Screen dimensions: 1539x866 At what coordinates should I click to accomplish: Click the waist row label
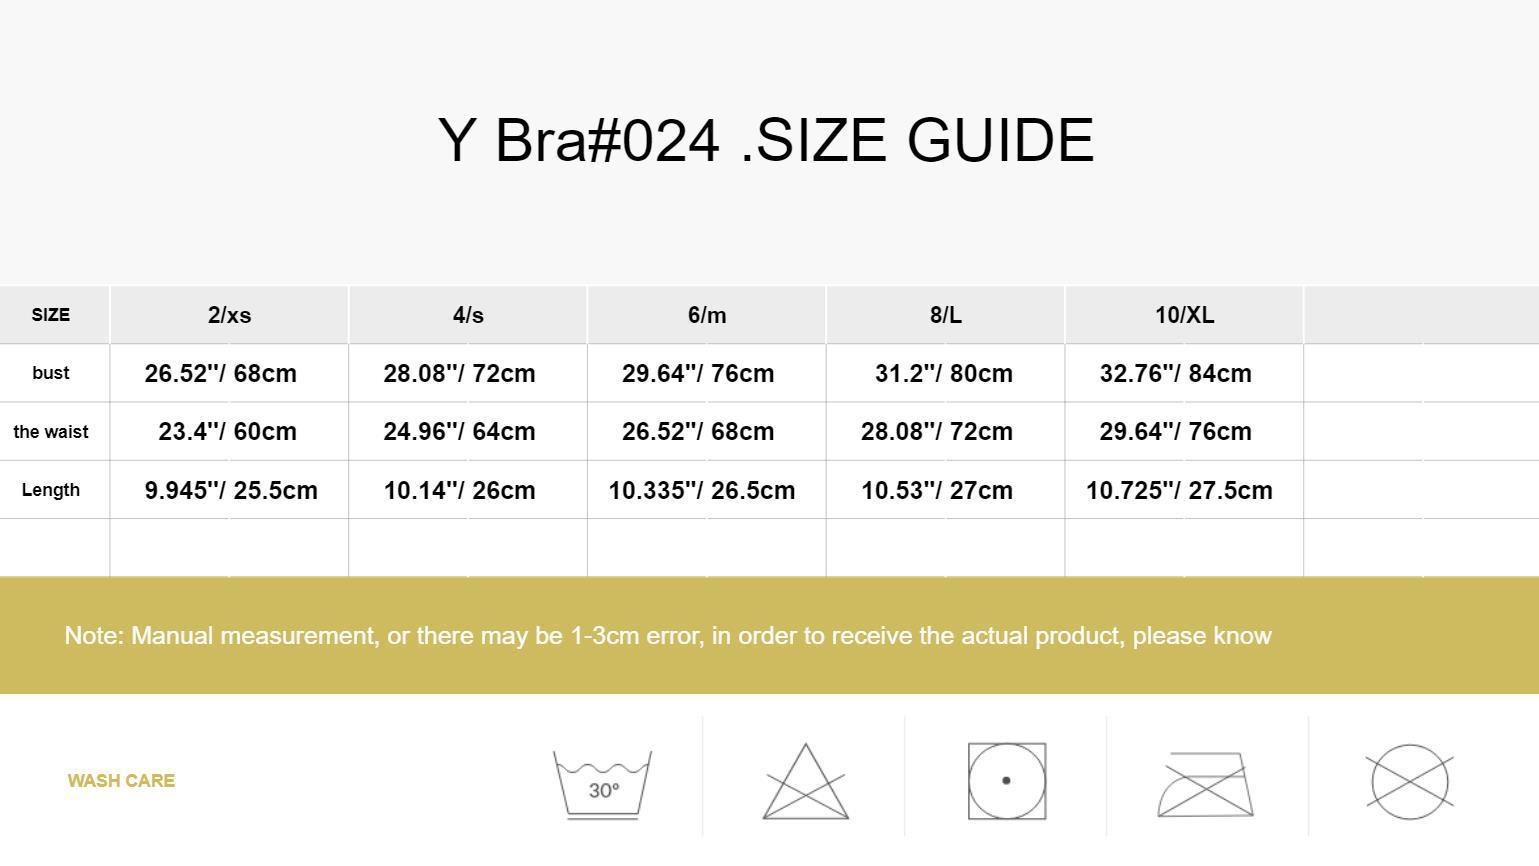(x=51, y=432)
